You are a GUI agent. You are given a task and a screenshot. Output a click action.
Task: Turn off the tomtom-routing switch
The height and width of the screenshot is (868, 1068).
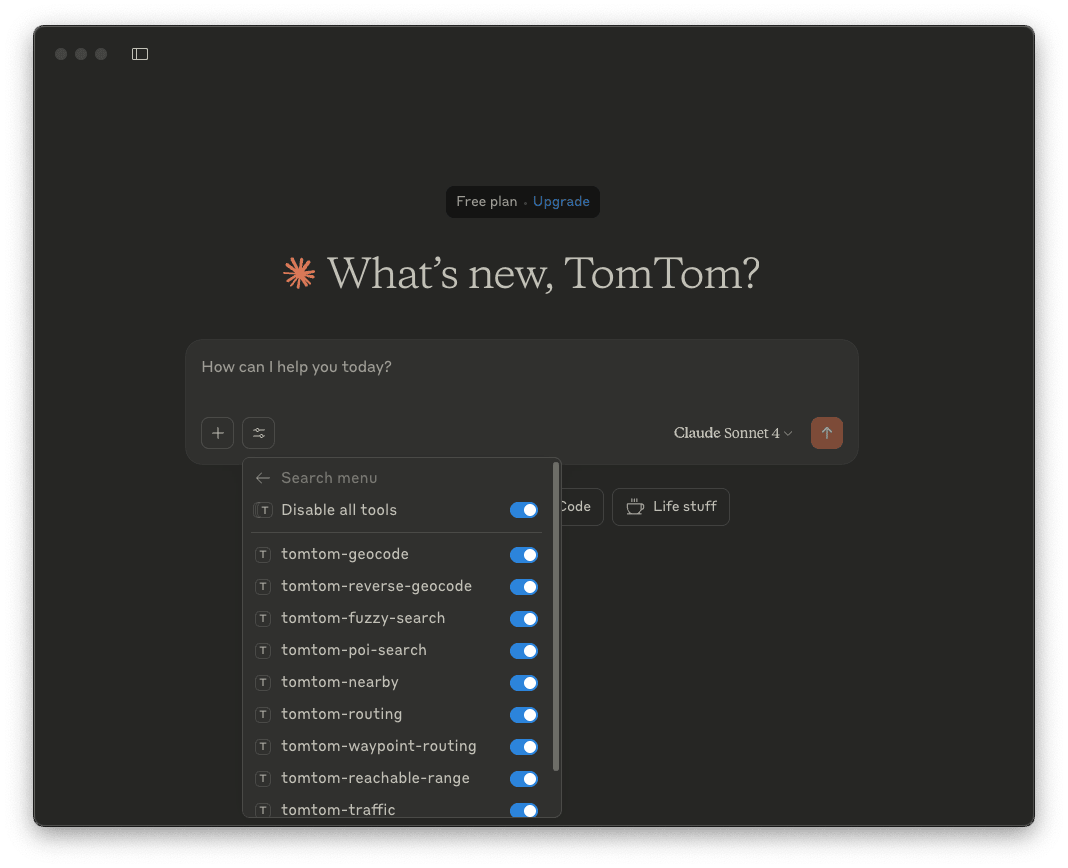click(524, 715)
